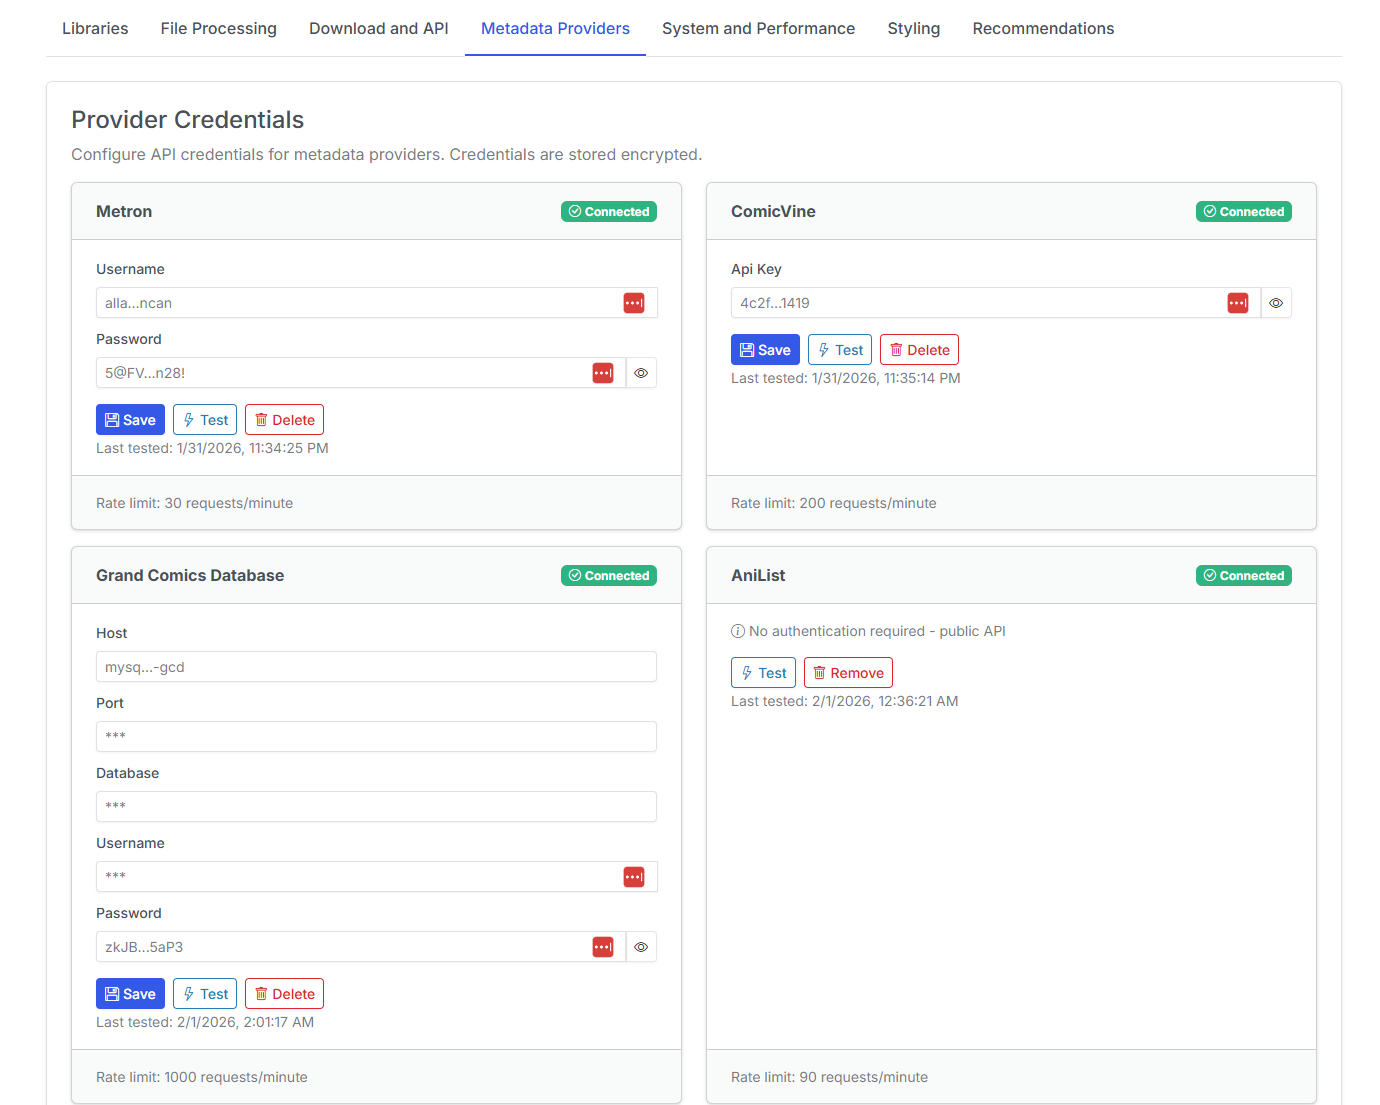Image resolution: width=1380 pixels, height=1105 pixels.
Task: Click the red ellipsis icon on Grand Comics Database password
Action: click(603, 946)
